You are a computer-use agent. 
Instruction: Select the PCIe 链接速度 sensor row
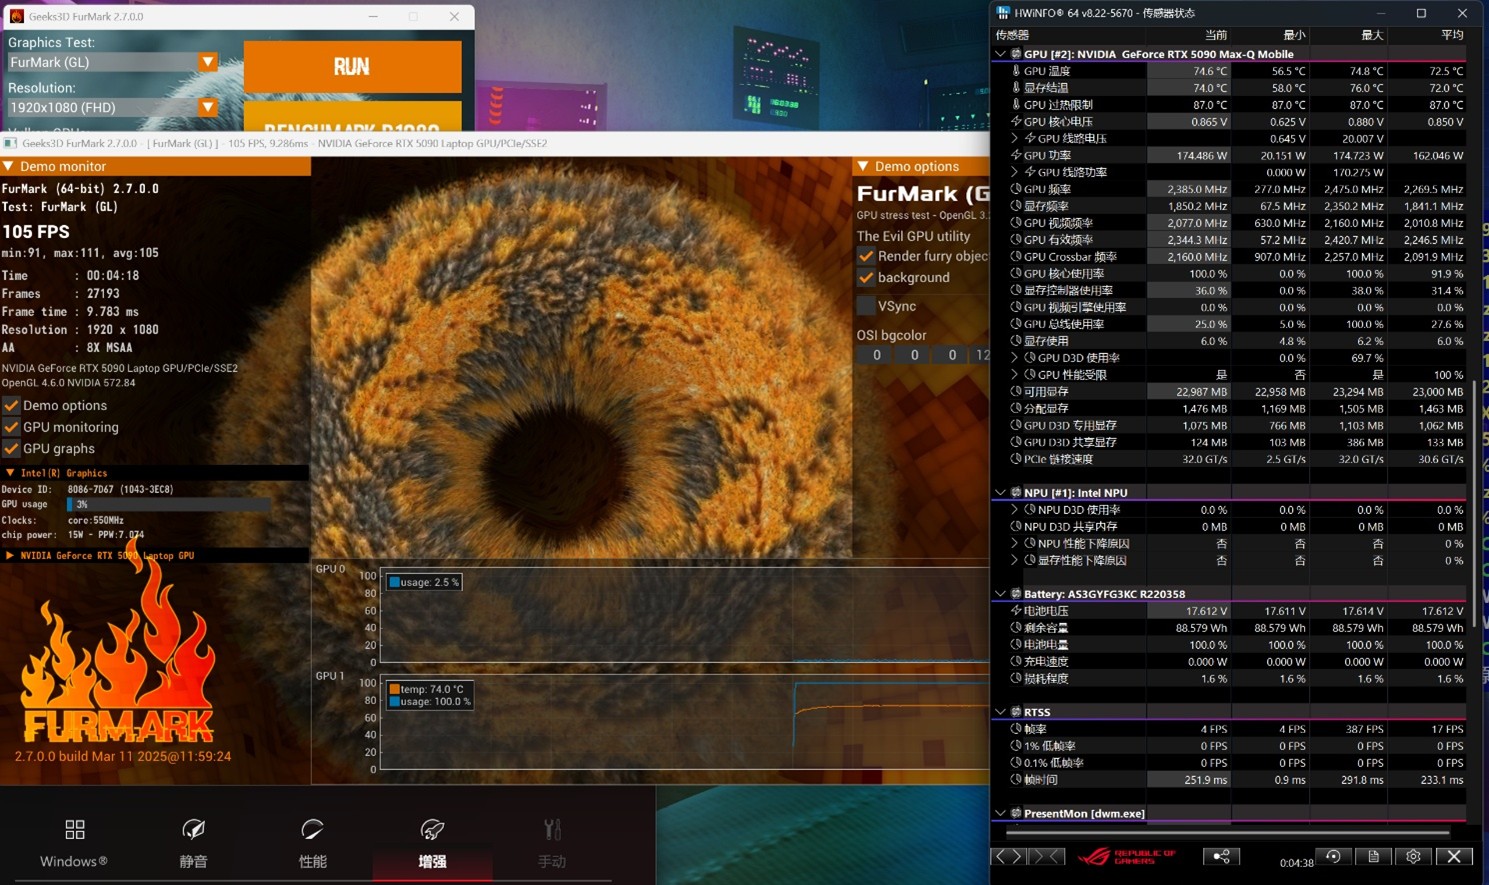(x=1230, y=459)
